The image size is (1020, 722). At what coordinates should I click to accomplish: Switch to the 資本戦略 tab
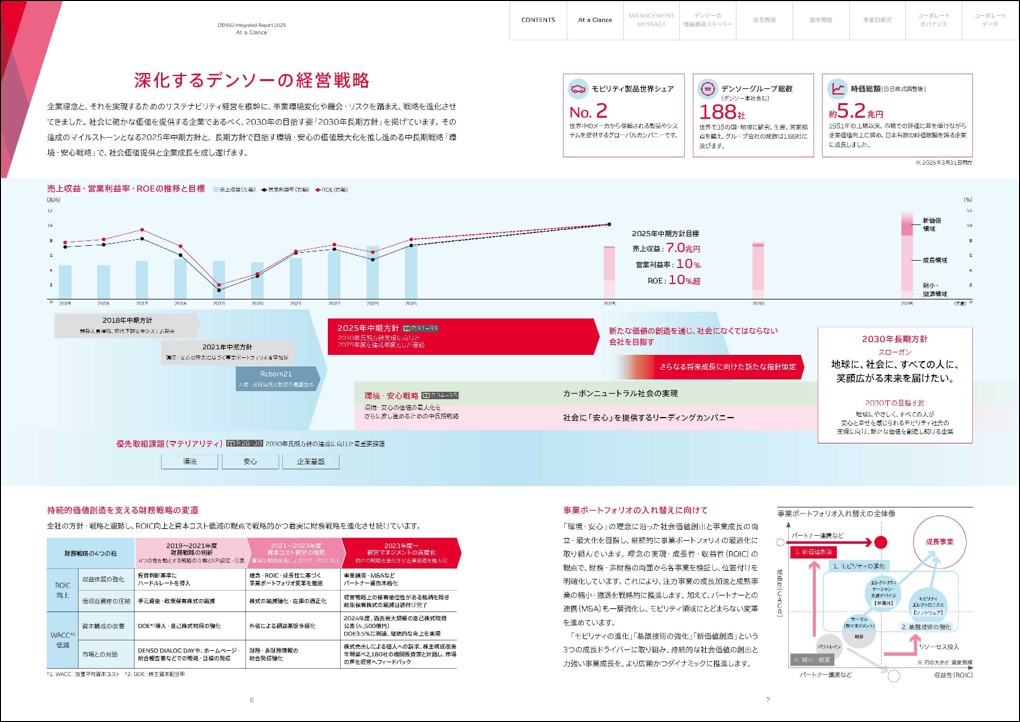coord(821,20)
